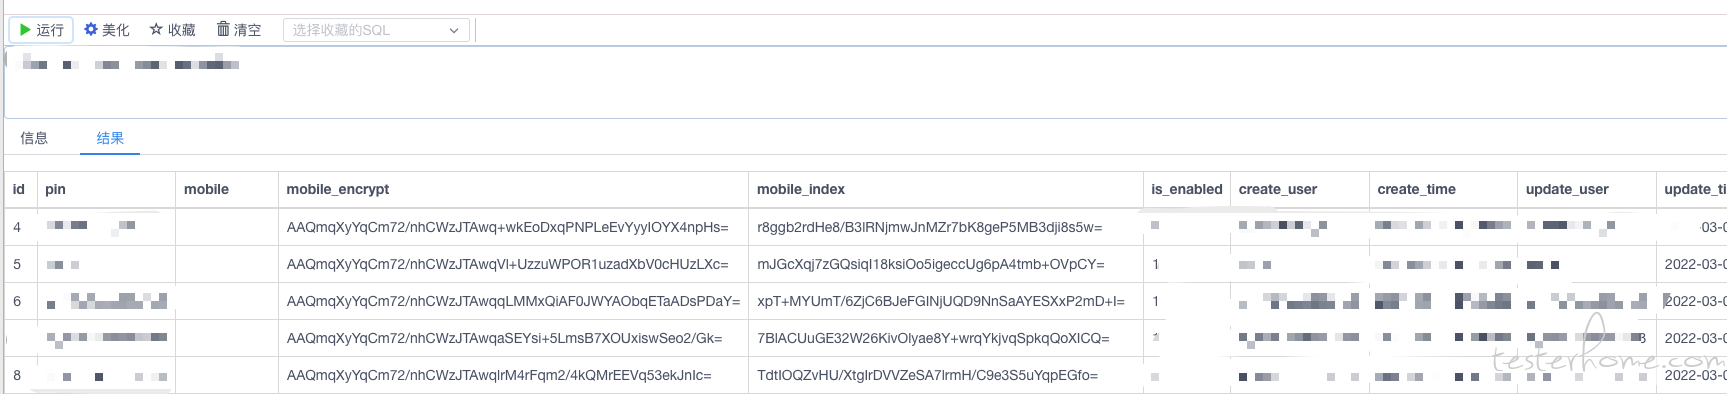
Task: Click the create_time column header
Action: pyautogui.click(x=1416, y=189)
